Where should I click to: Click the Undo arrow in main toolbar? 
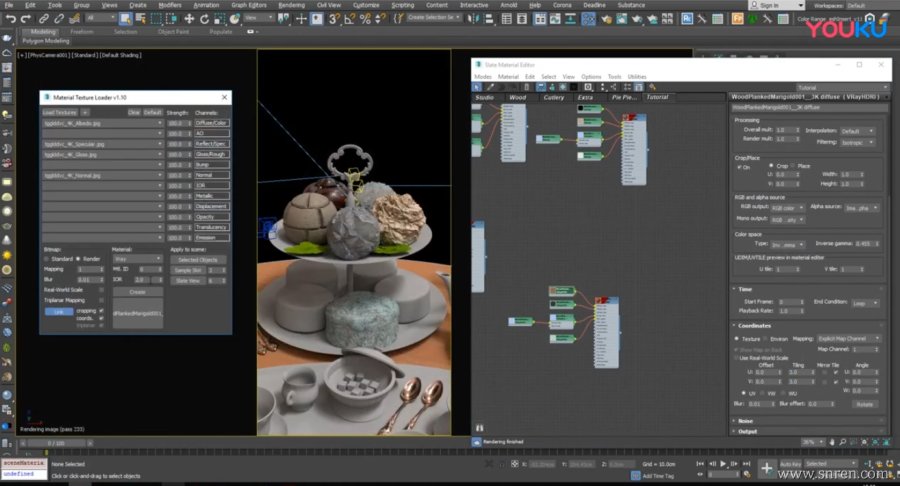point(12,18)
